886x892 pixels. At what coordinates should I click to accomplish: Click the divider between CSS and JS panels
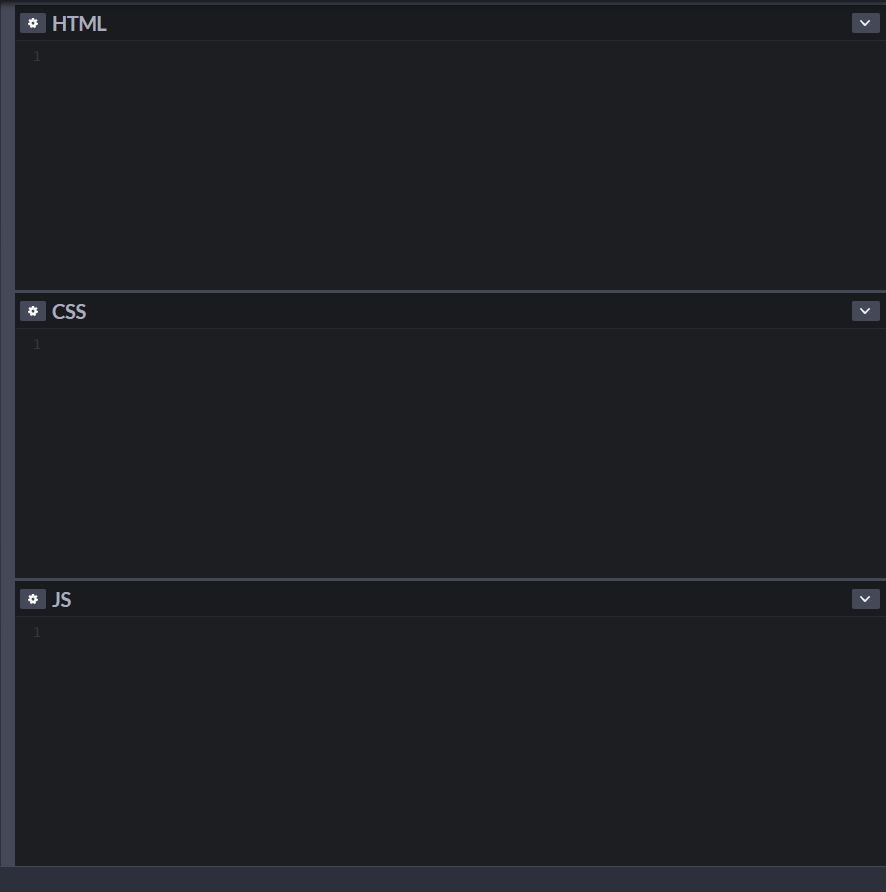(450, 579)
